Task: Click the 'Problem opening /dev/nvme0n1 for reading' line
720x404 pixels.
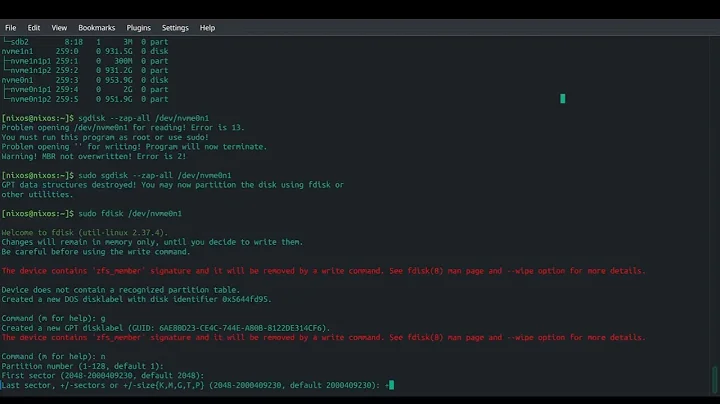Action: point(123,128)
